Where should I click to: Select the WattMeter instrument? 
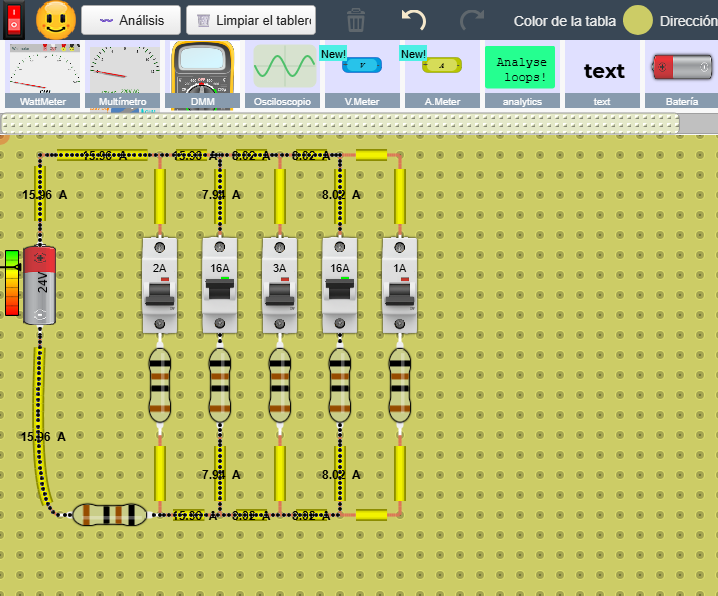tap(42, 72)
